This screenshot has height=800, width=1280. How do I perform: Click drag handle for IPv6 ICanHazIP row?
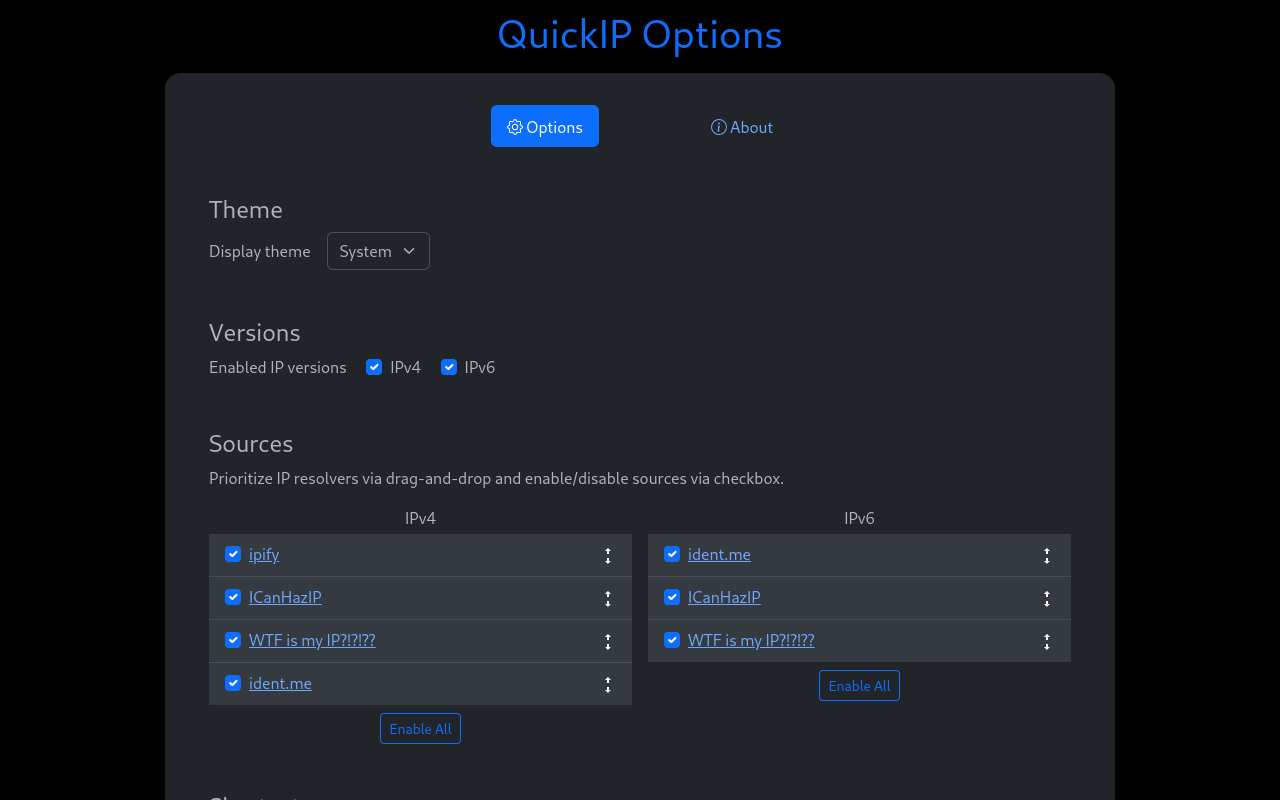coord(1046,599)
